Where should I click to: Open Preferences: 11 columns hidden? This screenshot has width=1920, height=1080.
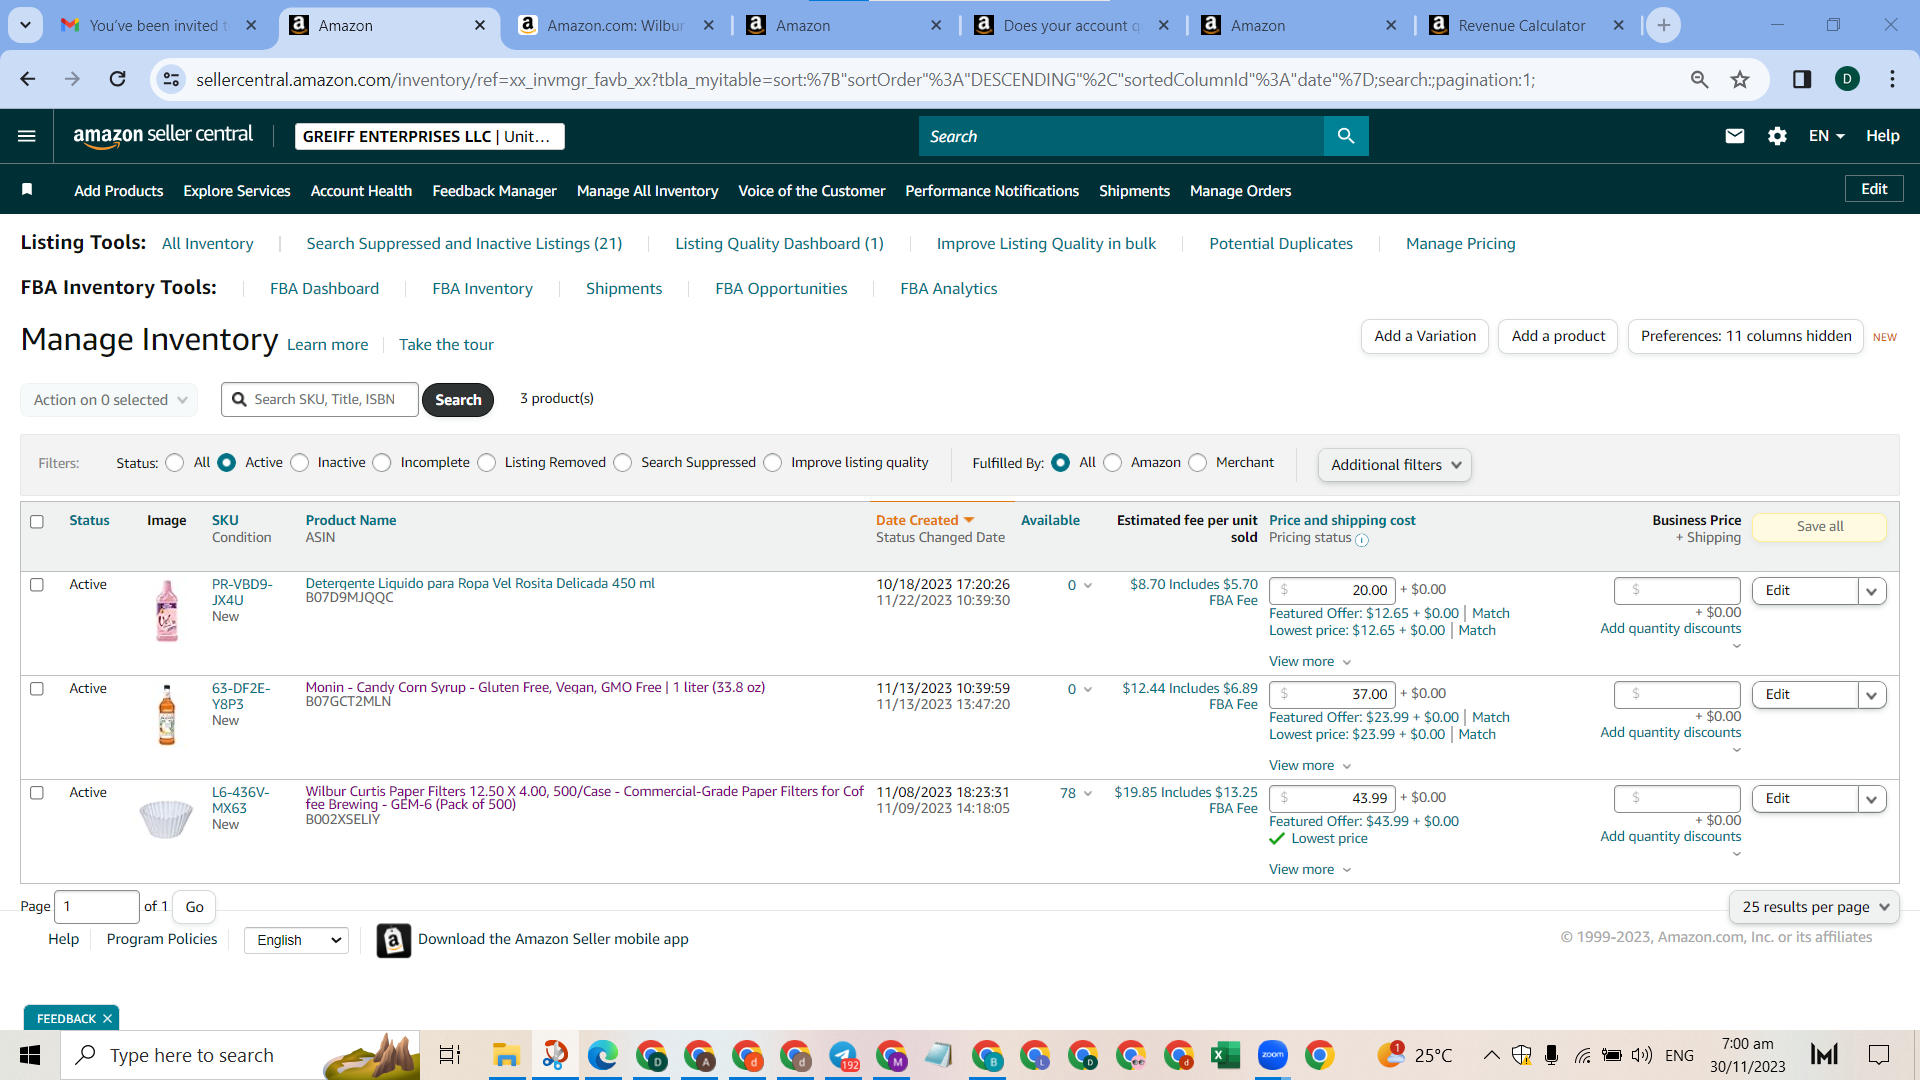coord(1746,337)
